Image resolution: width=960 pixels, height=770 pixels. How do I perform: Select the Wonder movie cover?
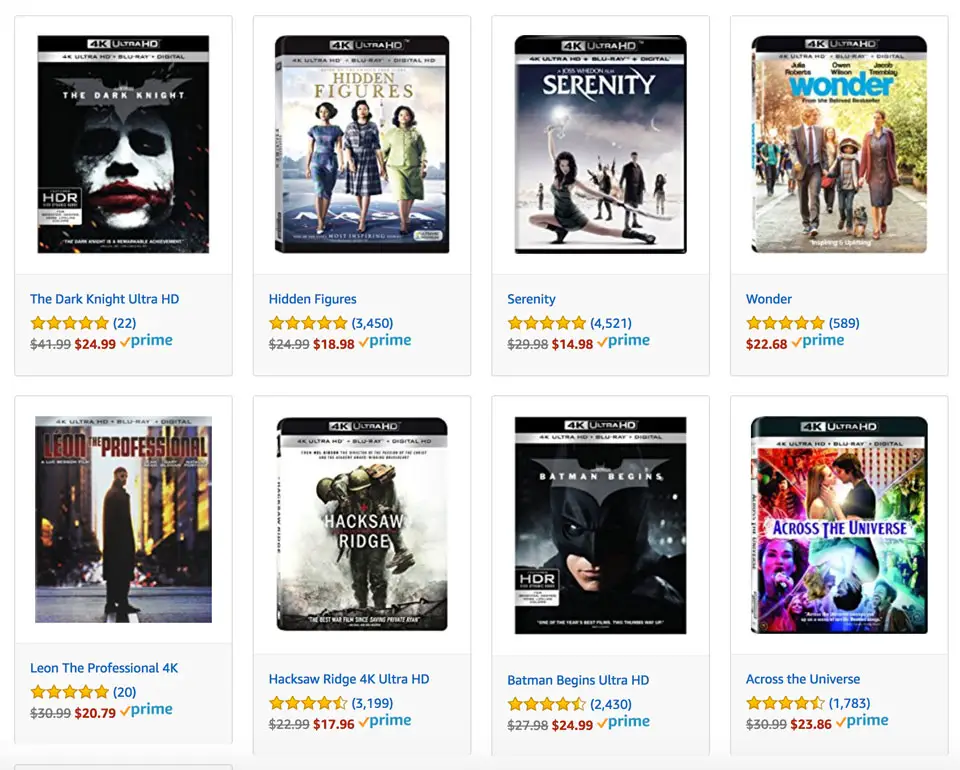(839, 144)
